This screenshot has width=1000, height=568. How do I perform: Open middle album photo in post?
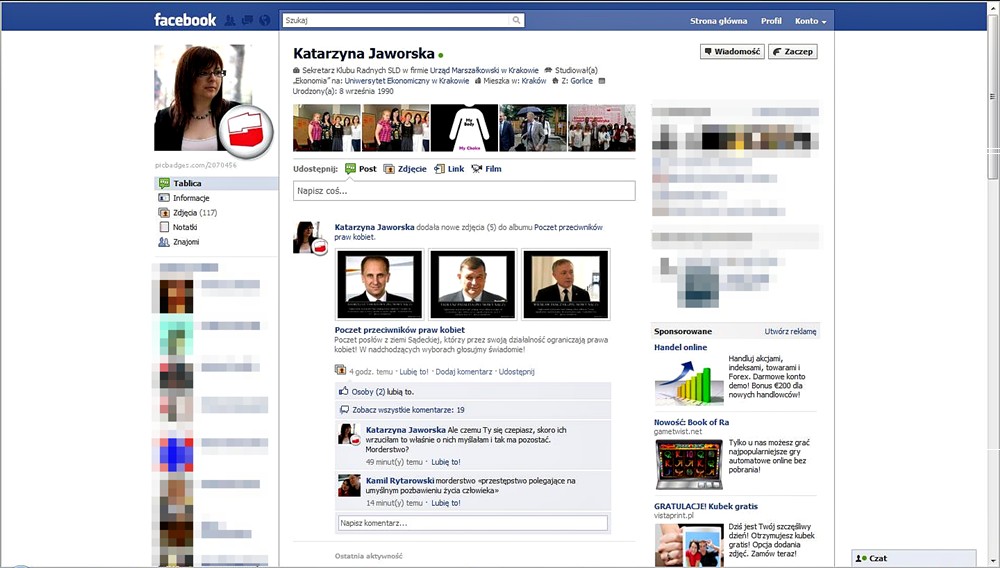[473, 284]
